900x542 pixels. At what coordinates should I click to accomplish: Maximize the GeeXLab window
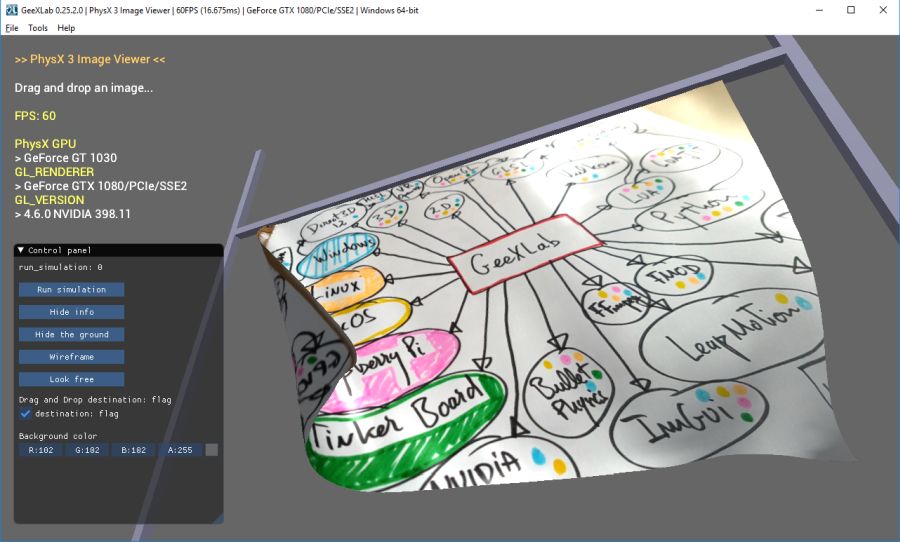(851, 10)
